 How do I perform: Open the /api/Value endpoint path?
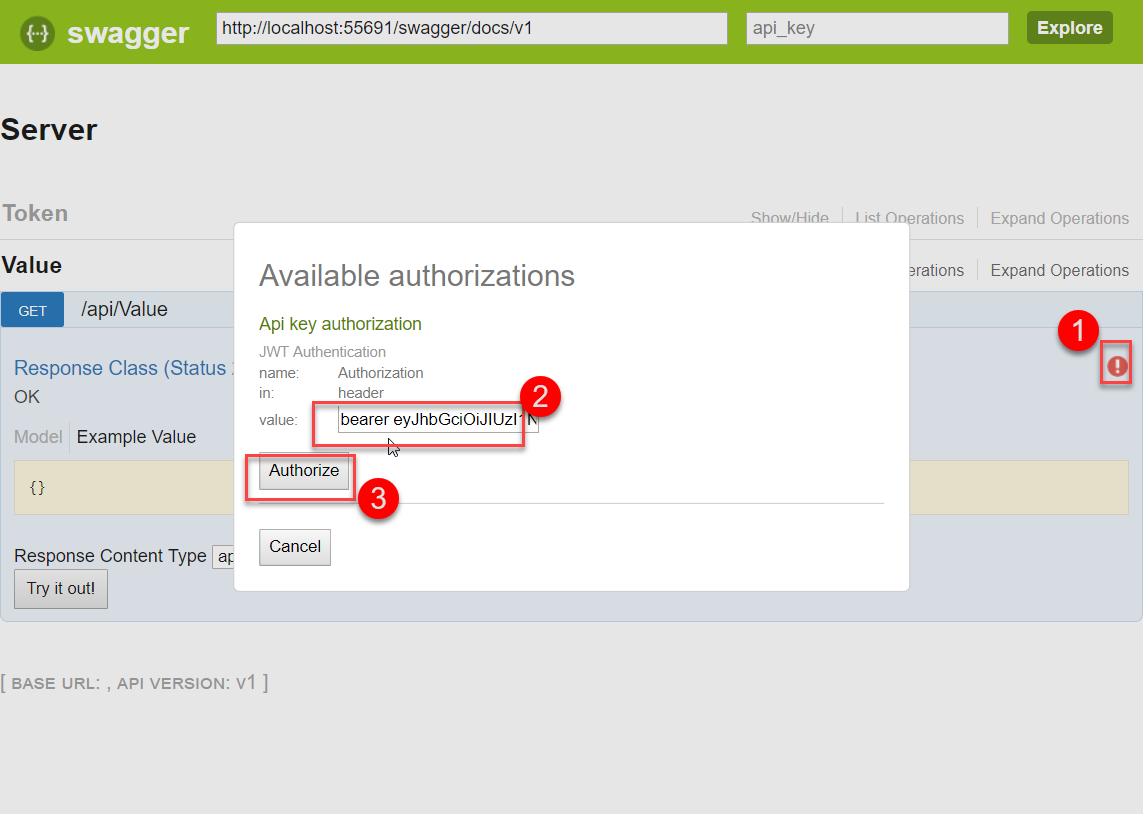click(x=124, y=310)
